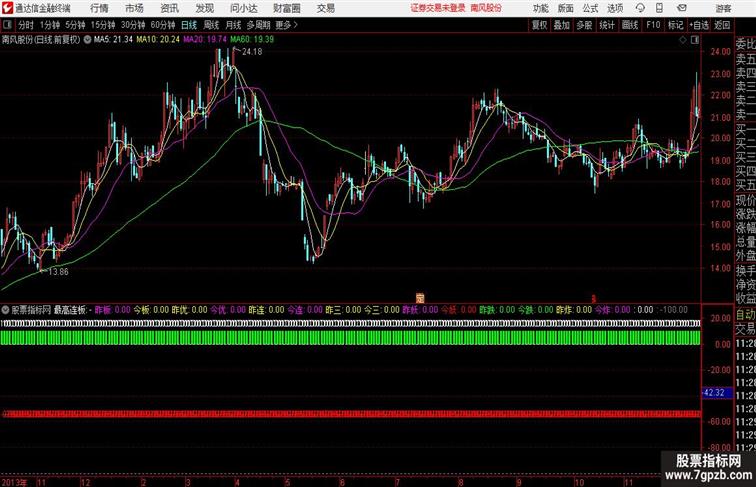Open the 财富圈 menu

coord(286,8)
